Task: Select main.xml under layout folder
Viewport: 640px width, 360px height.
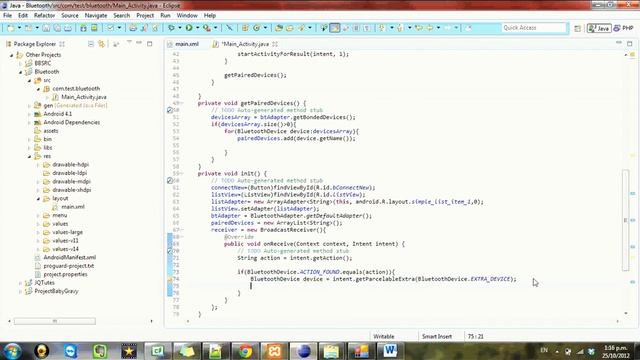Action: (73, 207)
